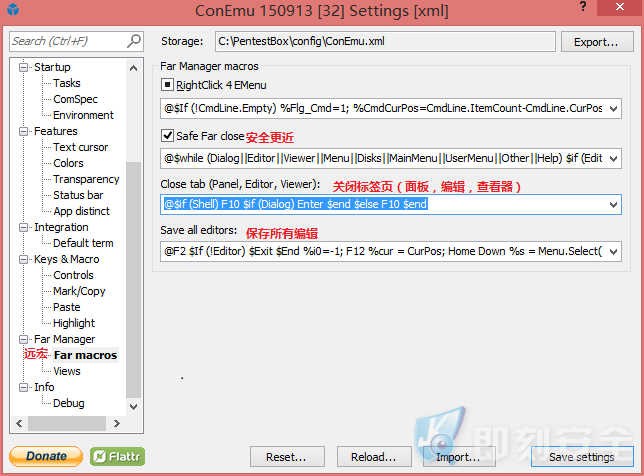Select the Startup tree item label
This screenshot has width=644, height=476.
coord(52,67)
